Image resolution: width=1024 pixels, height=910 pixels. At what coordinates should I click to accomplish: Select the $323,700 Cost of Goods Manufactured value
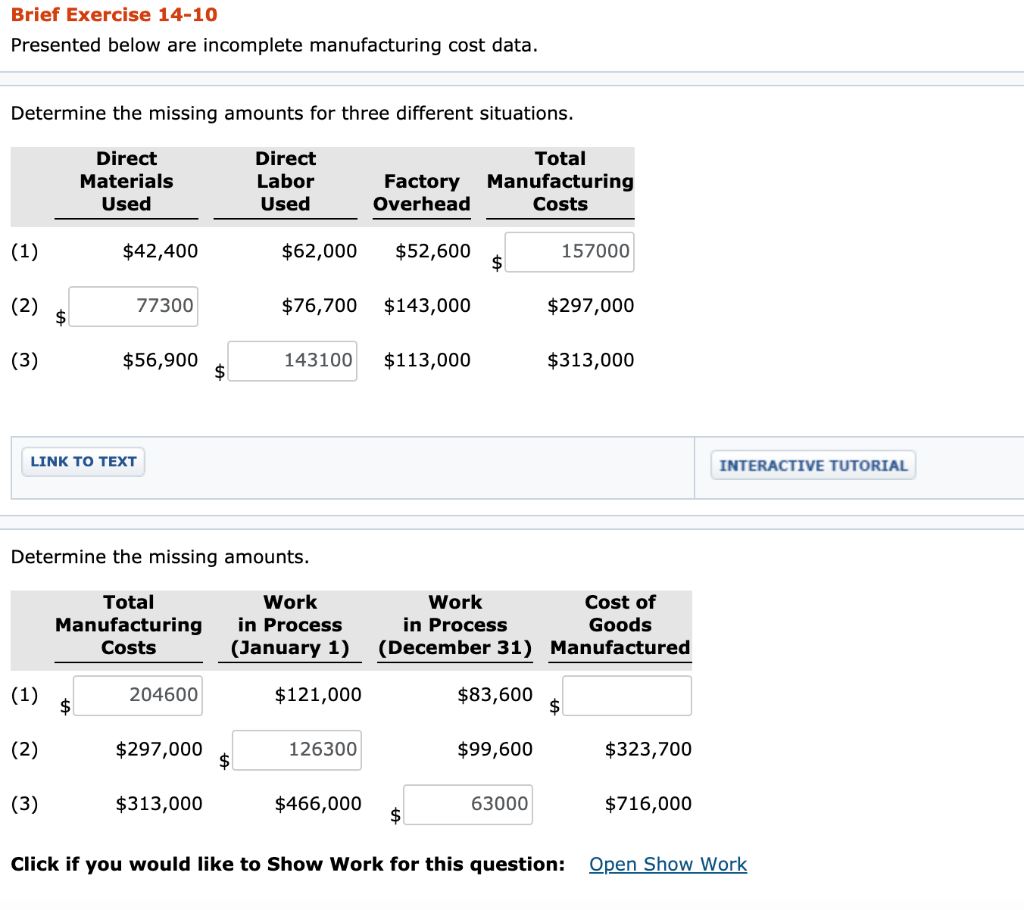(646, 749)
